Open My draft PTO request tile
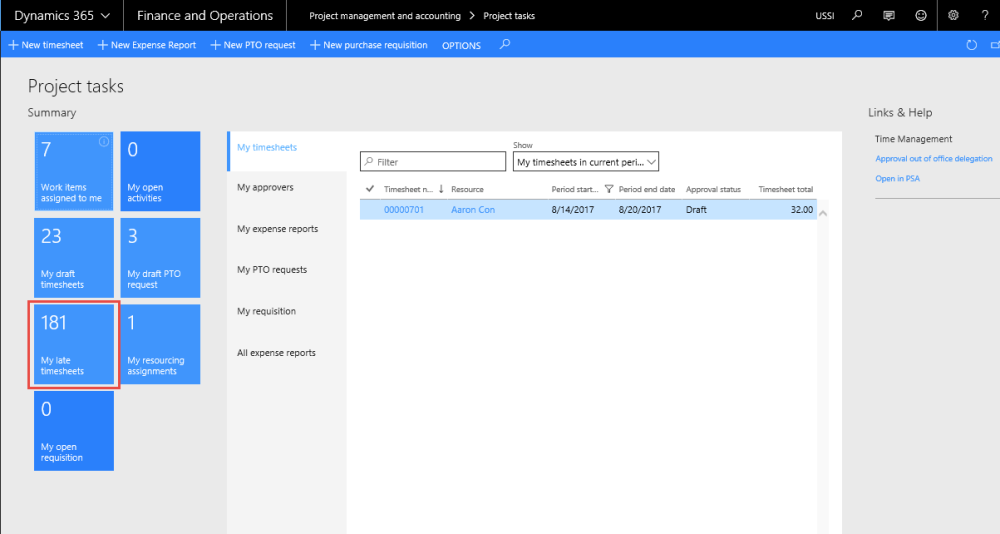Screen dimensions: 1000x534 [160, 258]
